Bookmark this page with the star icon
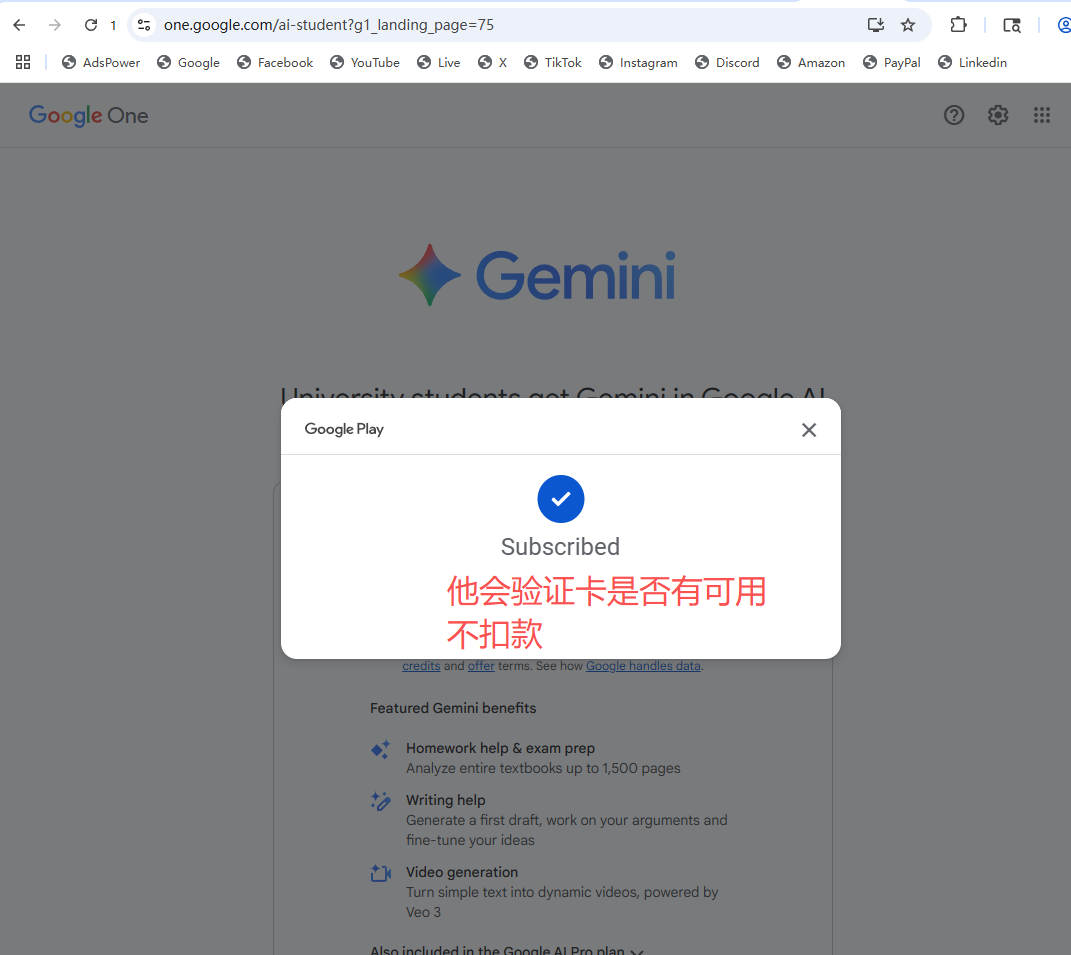The image size is (1071, 955). click(908, 25)
